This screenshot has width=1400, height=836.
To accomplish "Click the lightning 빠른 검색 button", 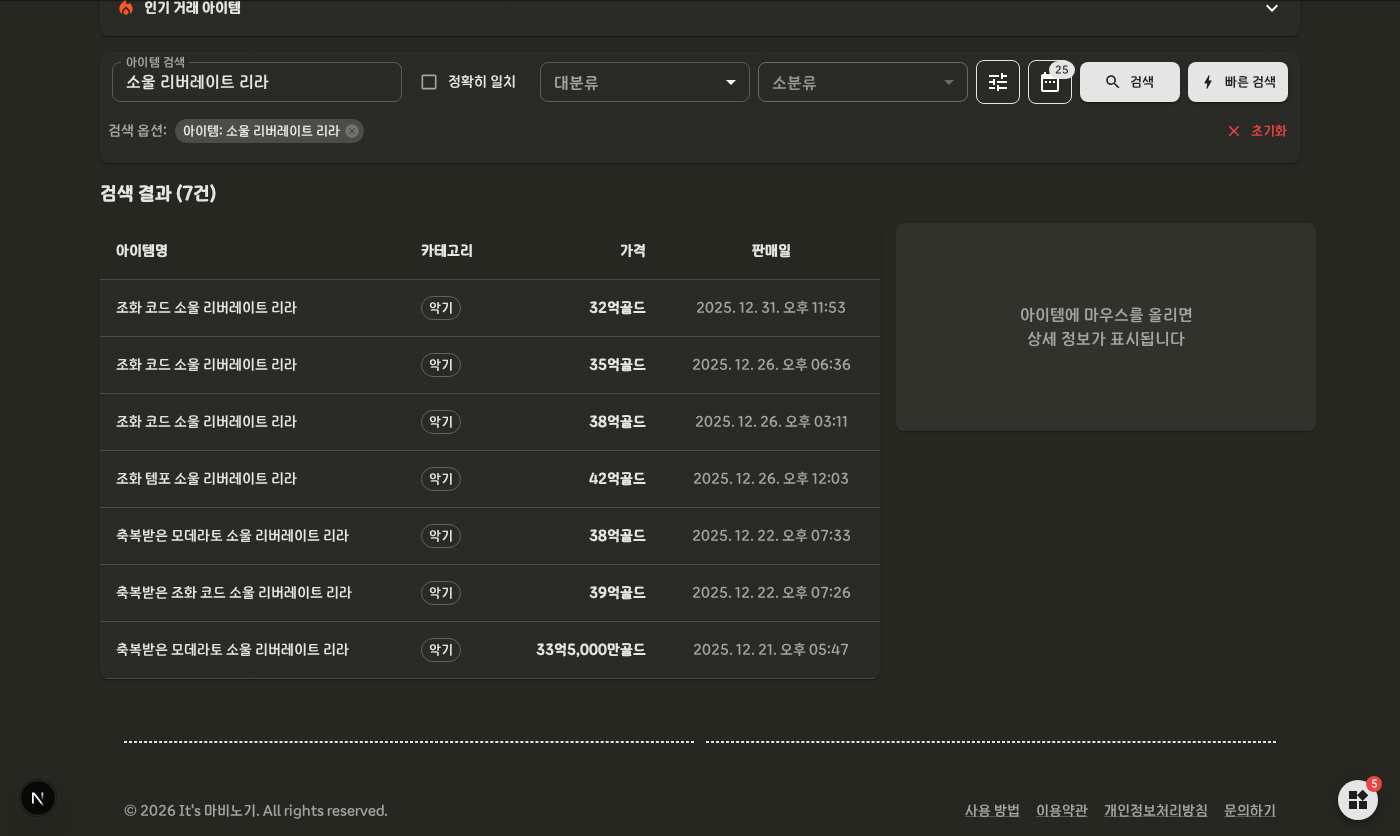I will point(1238,82).
